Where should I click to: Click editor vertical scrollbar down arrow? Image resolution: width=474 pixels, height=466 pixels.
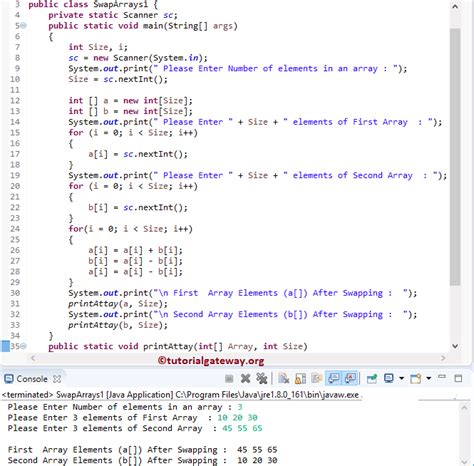[455, 346]
